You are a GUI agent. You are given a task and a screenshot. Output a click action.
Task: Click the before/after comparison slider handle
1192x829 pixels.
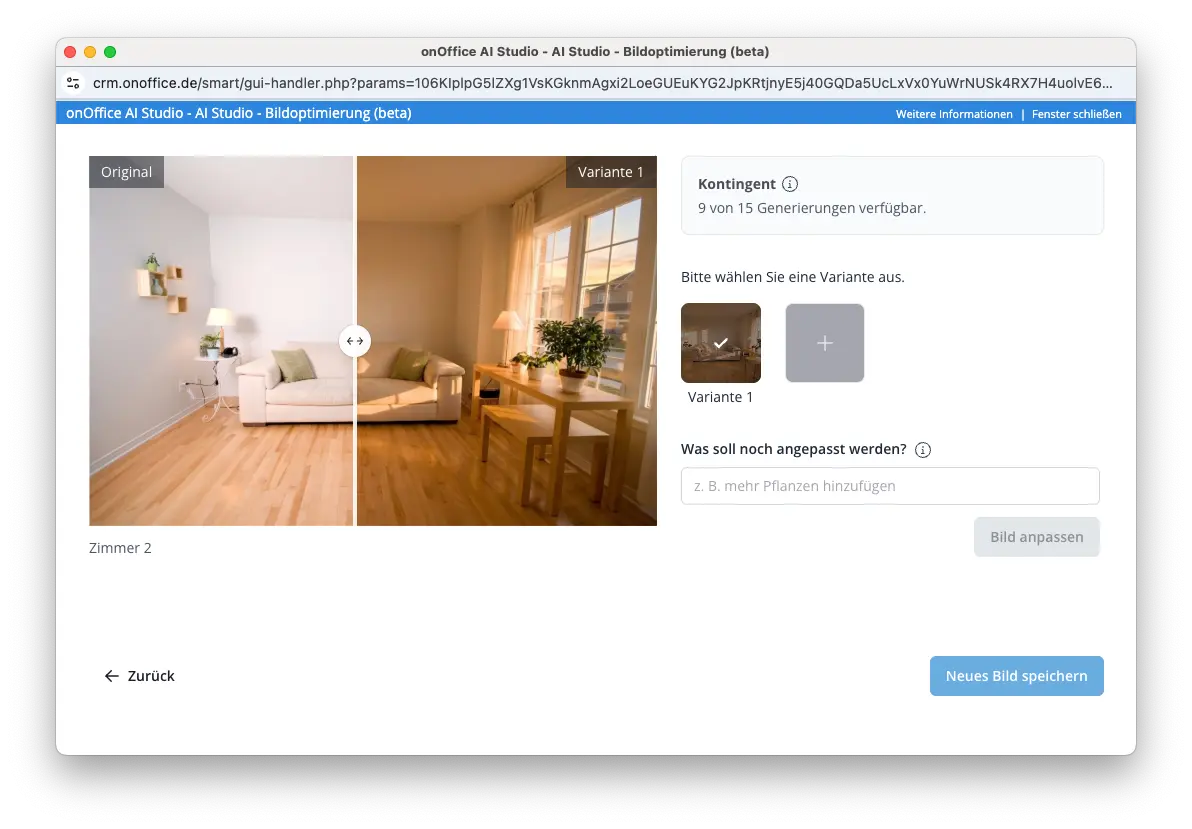tap(355, 341)
